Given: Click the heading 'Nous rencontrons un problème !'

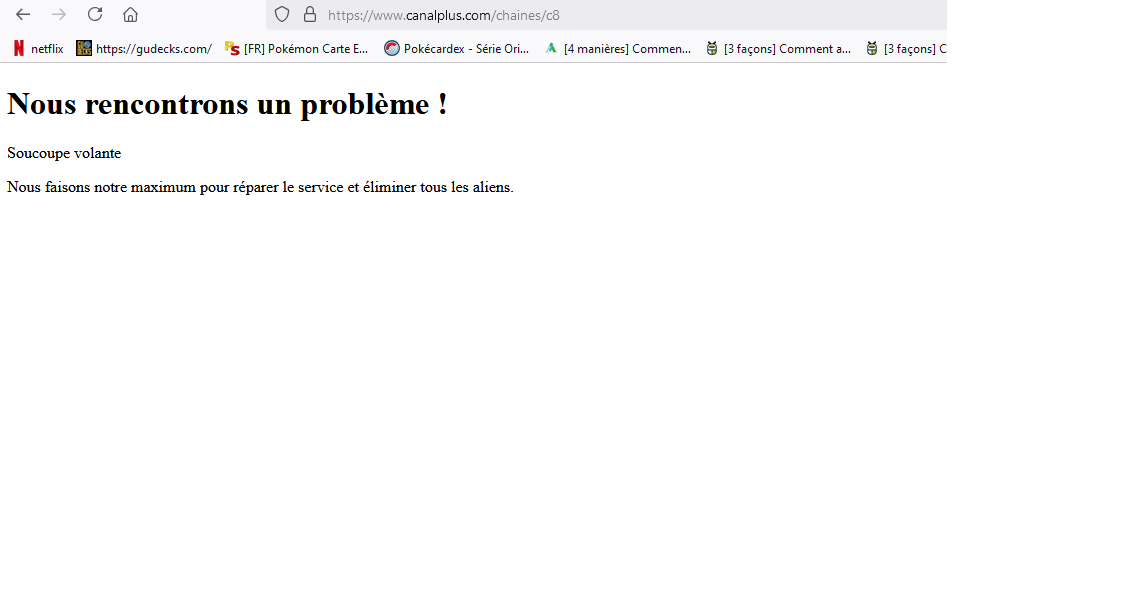Looking at the screenshot, I should coord(227,104).
